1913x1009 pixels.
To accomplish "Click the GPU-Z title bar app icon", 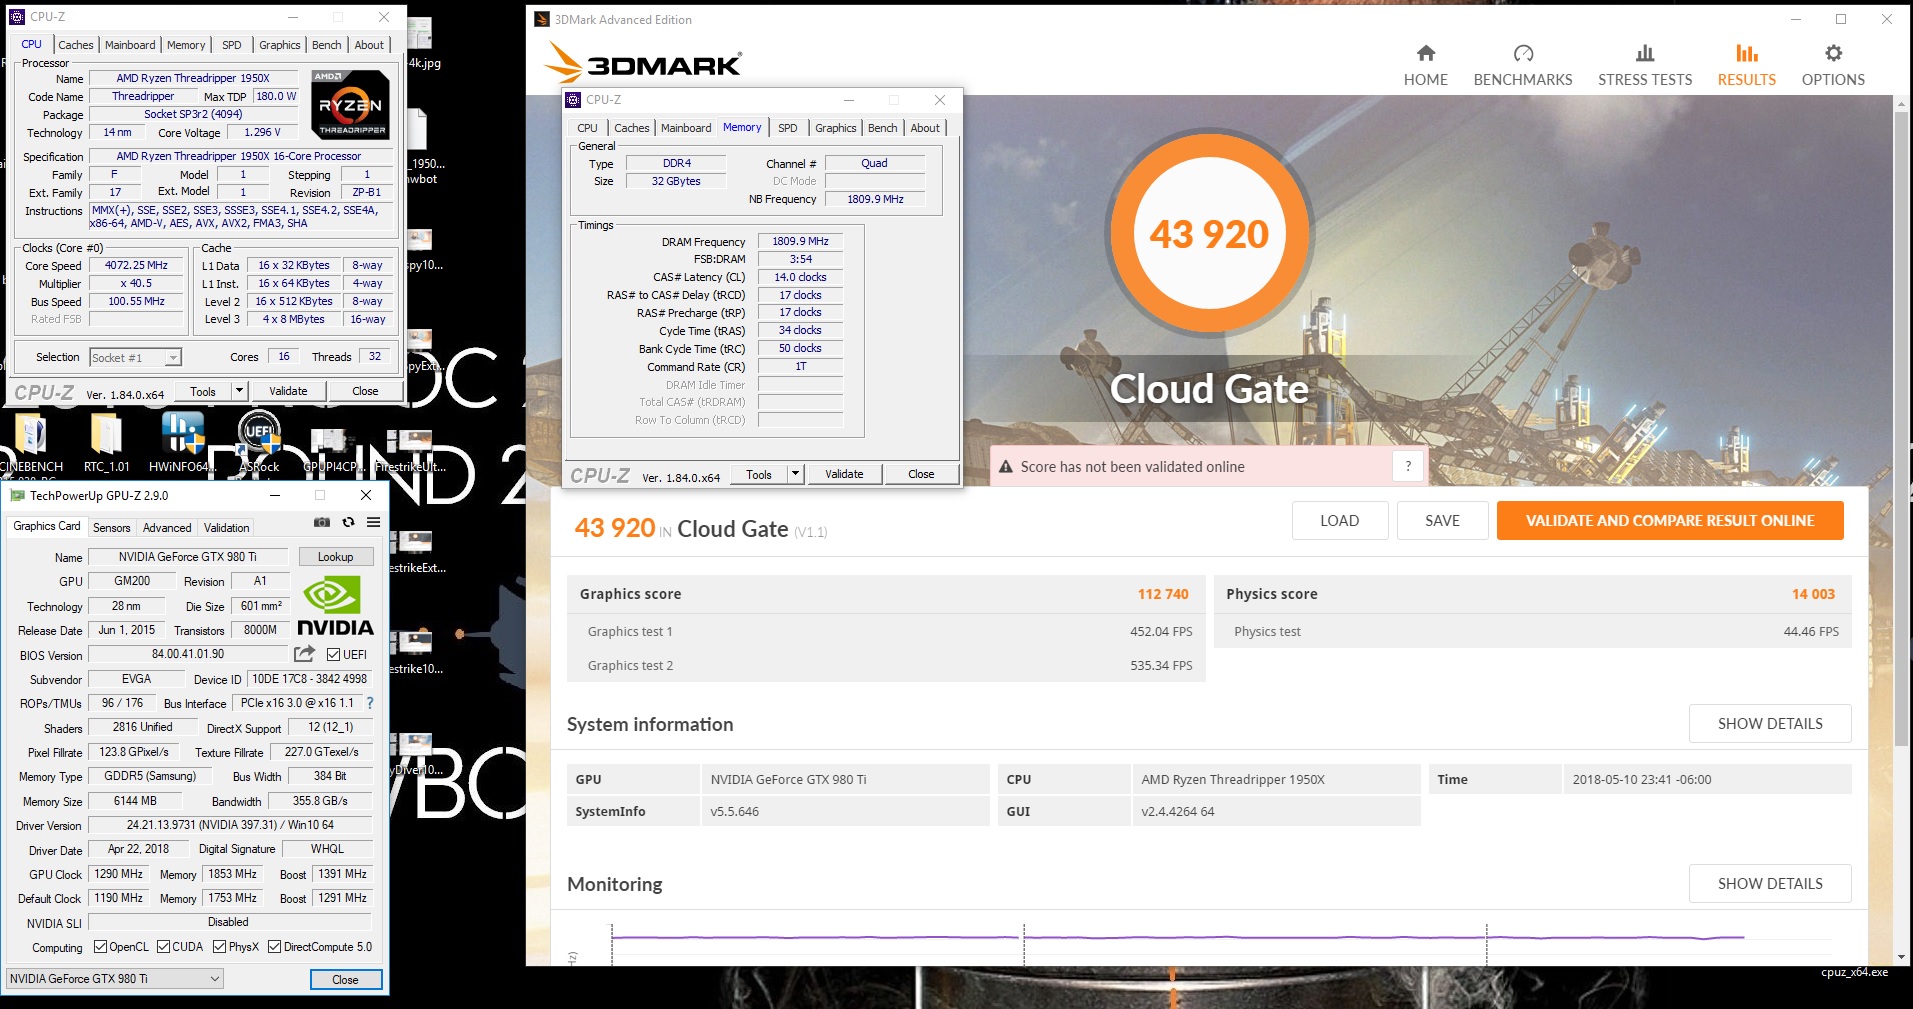I will (x=17, y=495).
